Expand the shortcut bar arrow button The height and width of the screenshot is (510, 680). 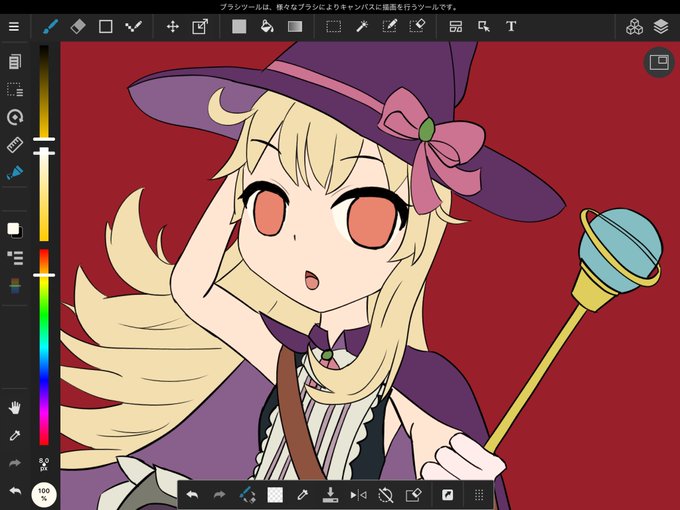point(447,494)
